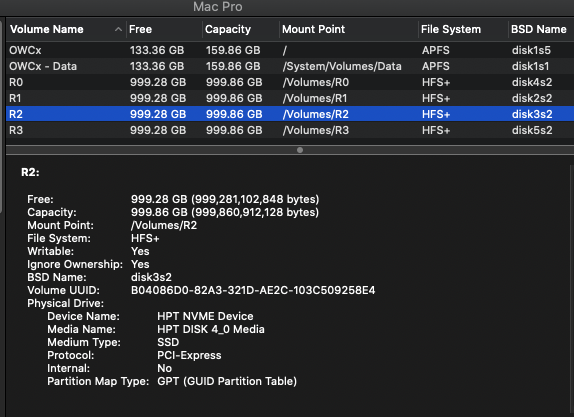Click the disk5s2 BSD name cell
The height and width of the screenshot is (417, 574).
click(x=532, y=130)
